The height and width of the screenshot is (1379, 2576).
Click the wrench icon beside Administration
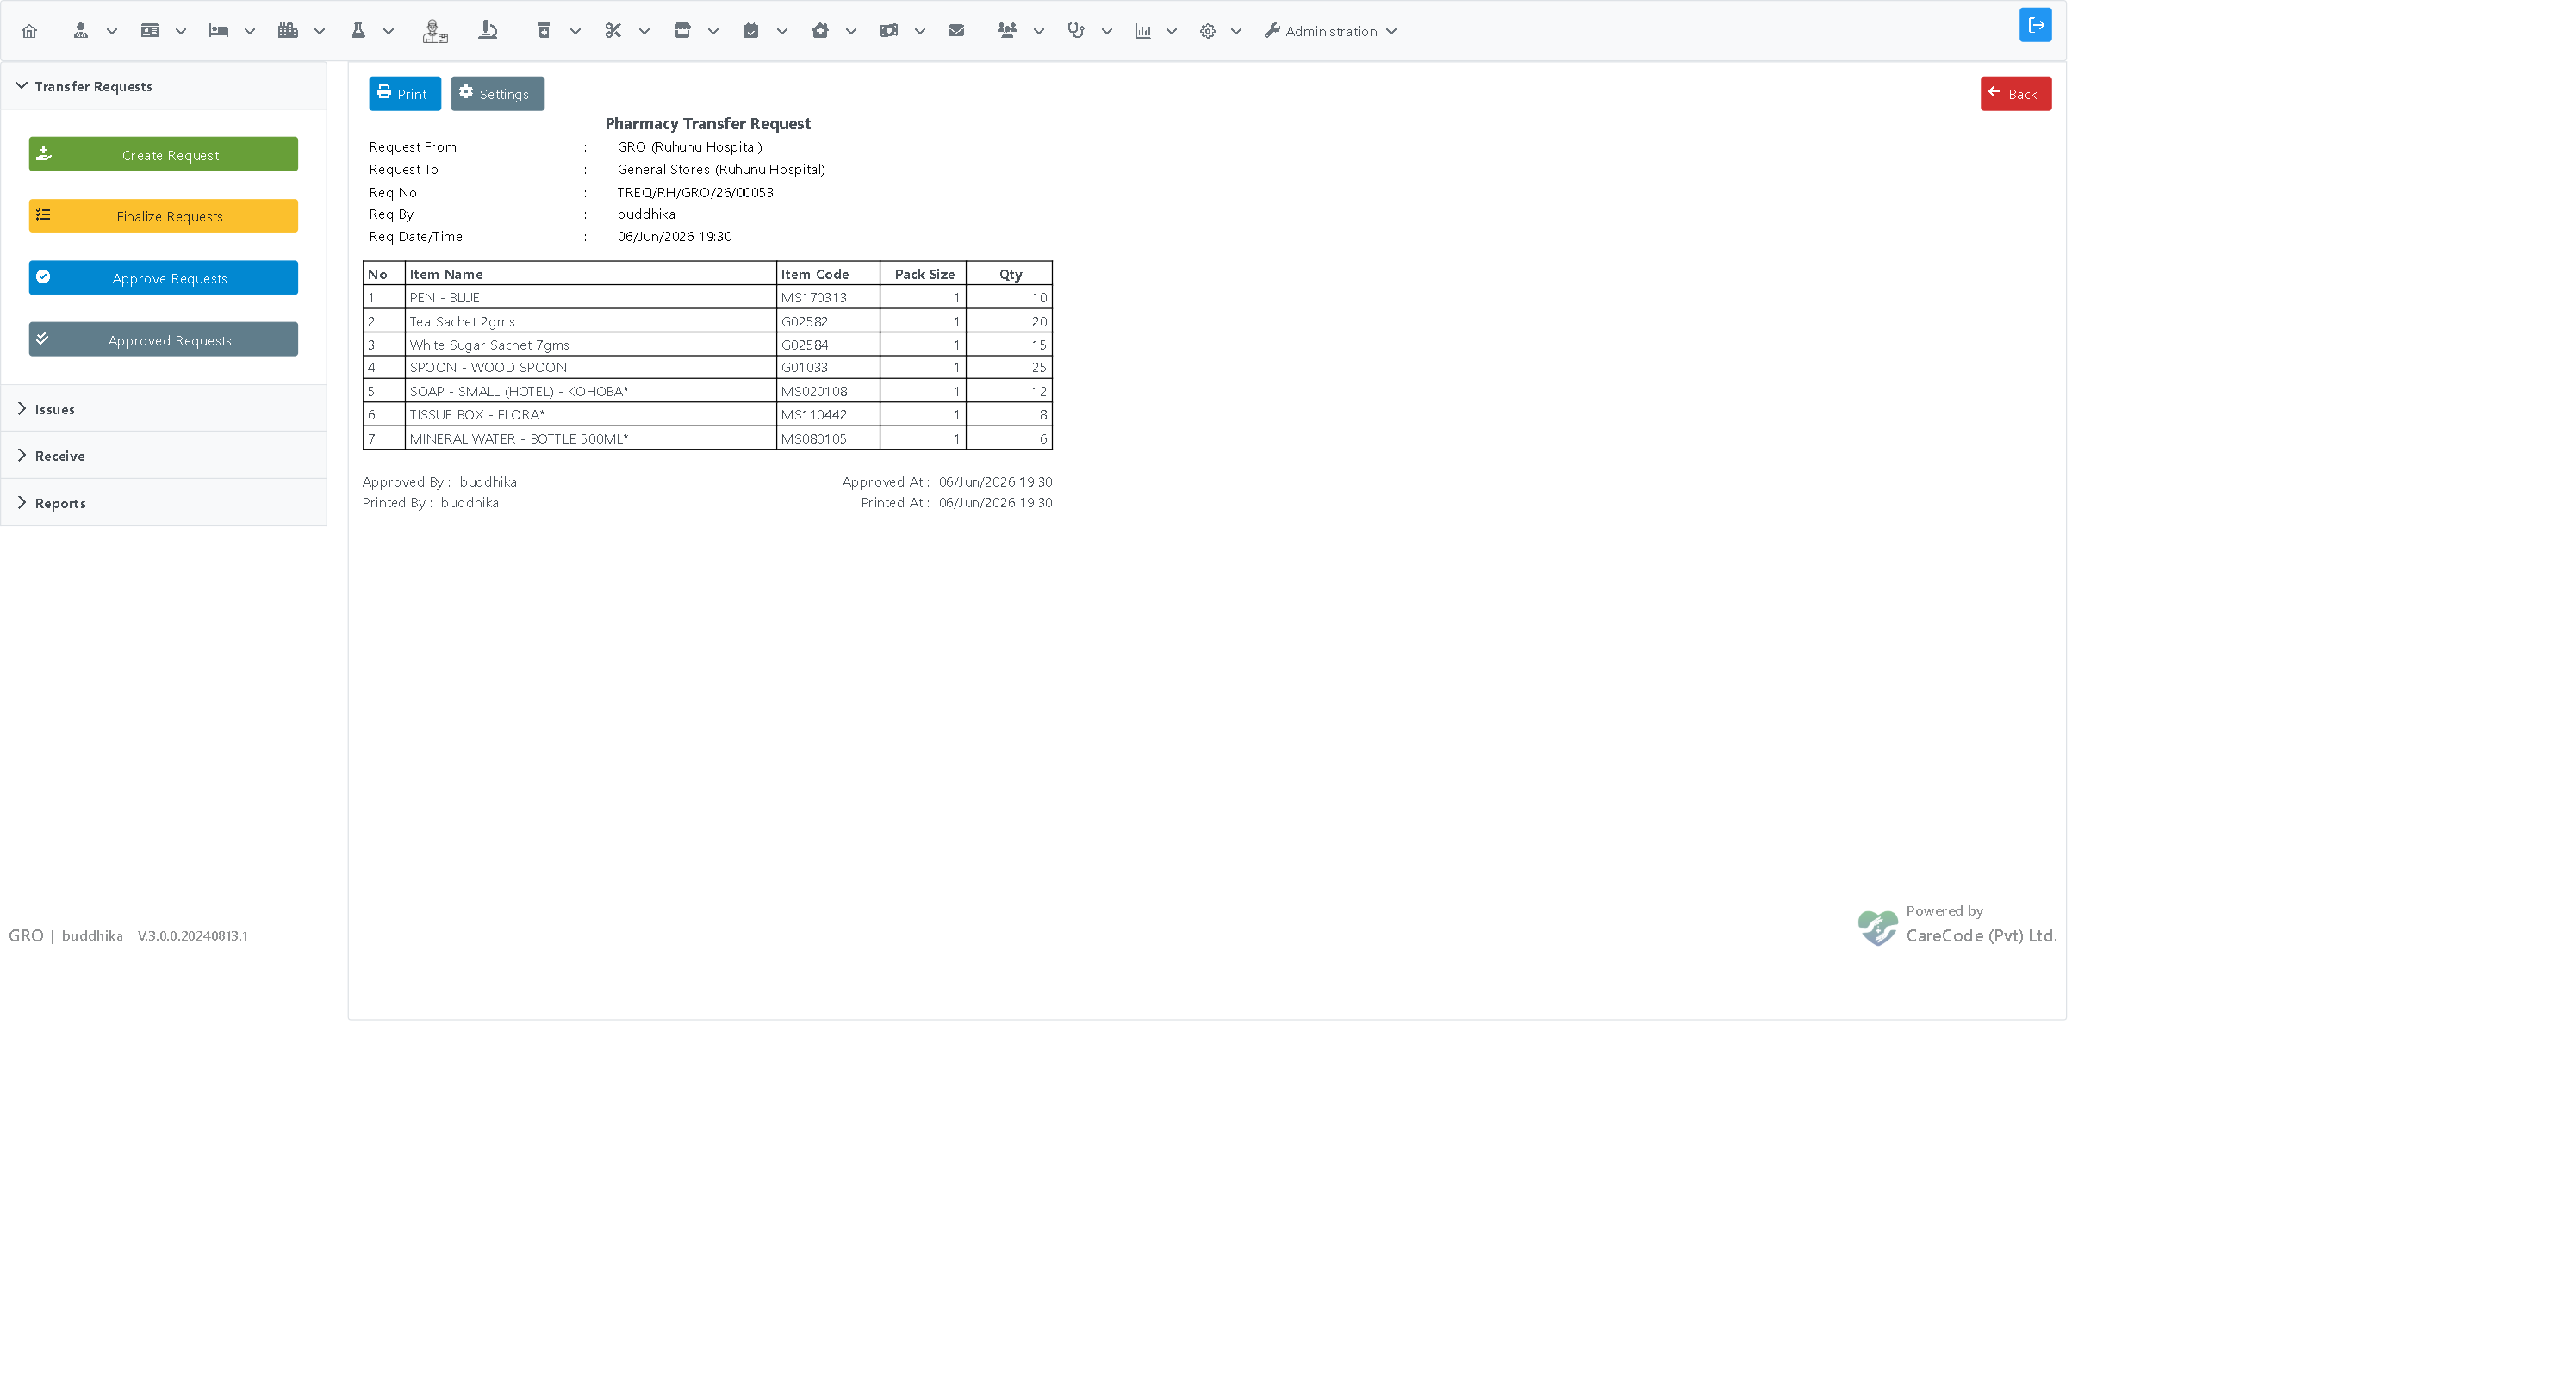click(x=1272, y=31)
